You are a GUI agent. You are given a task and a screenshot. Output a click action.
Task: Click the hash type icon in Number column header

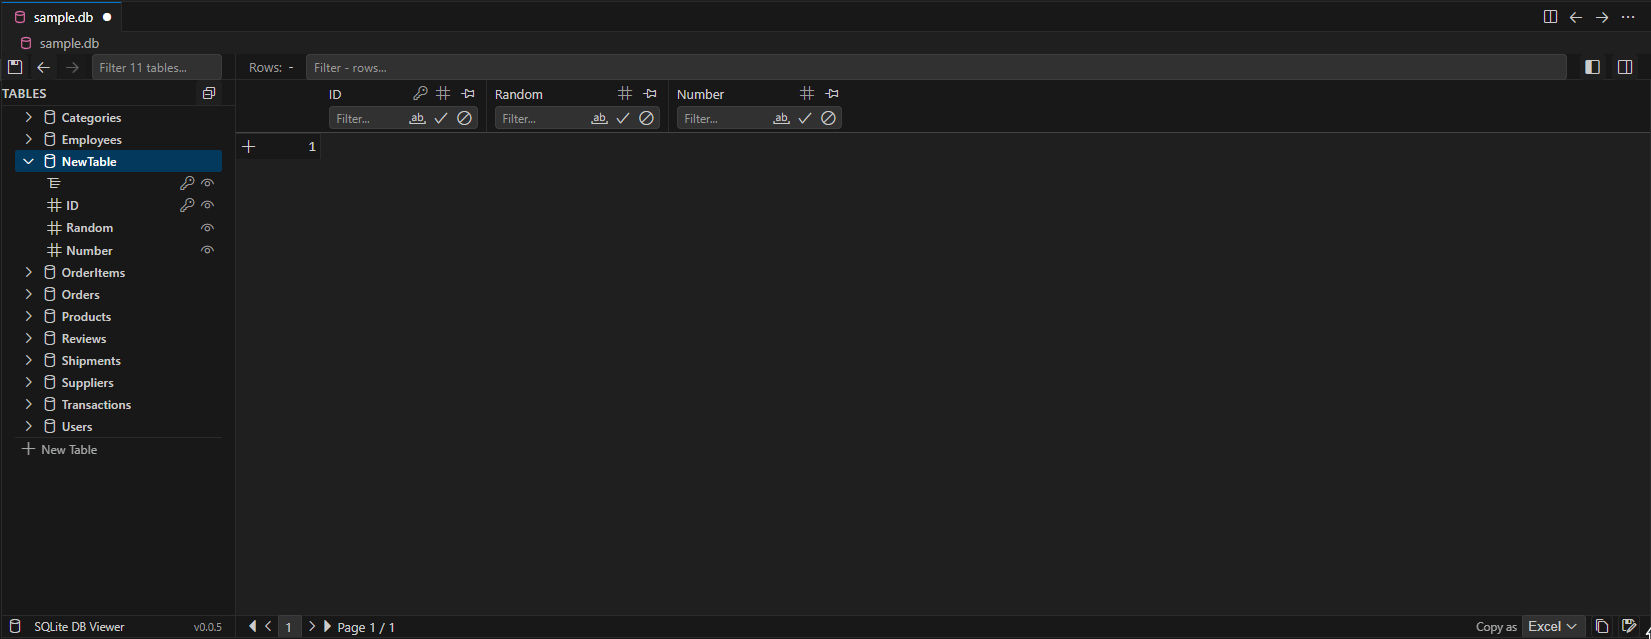point(807,93)
